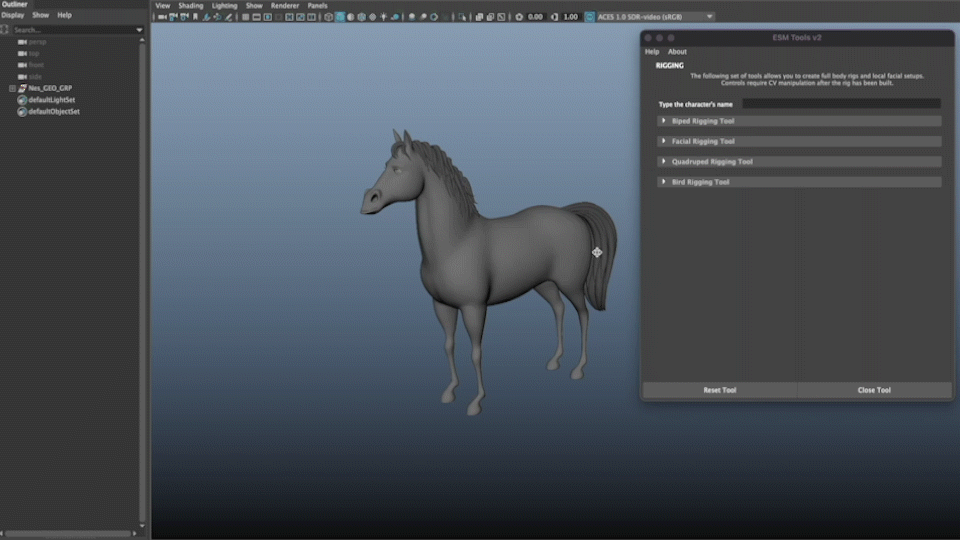960x540 pixels.
Task: Click the highlighted Smooth Shade All icon
Action: [x=340, y=17]
